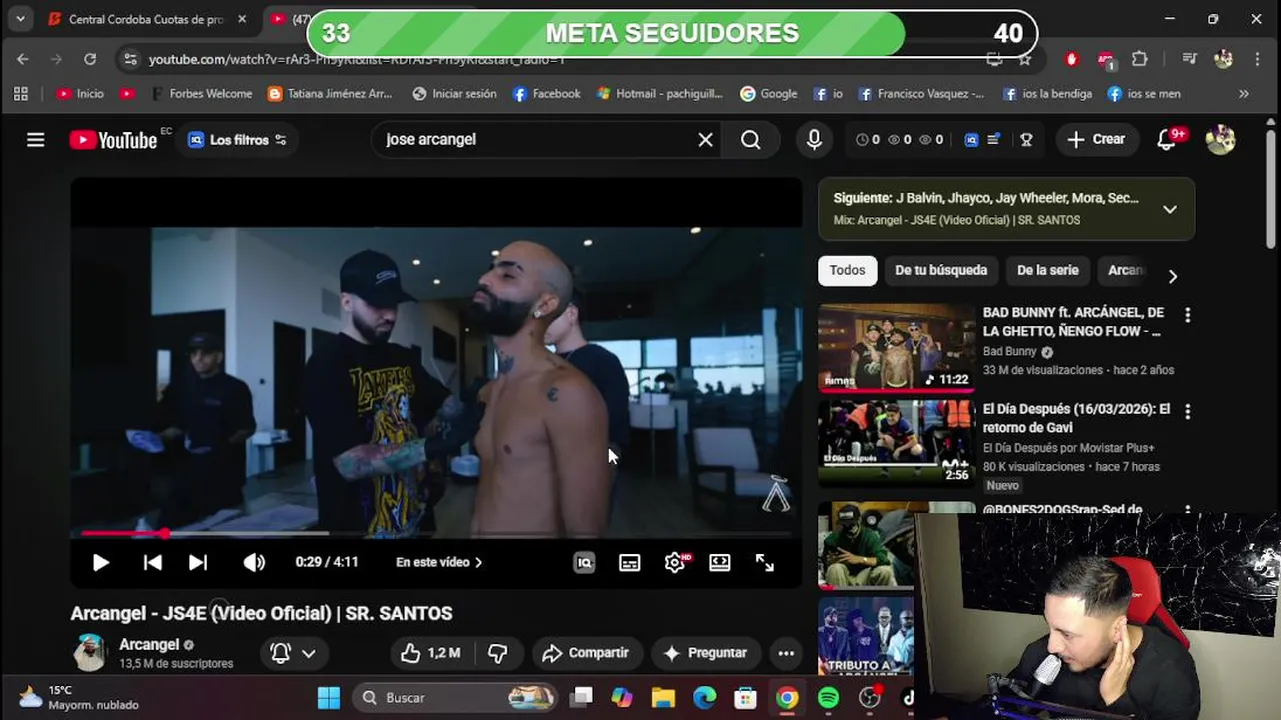Open Chrome media controls icon
1281x720 pixels.
(1189, 60)
